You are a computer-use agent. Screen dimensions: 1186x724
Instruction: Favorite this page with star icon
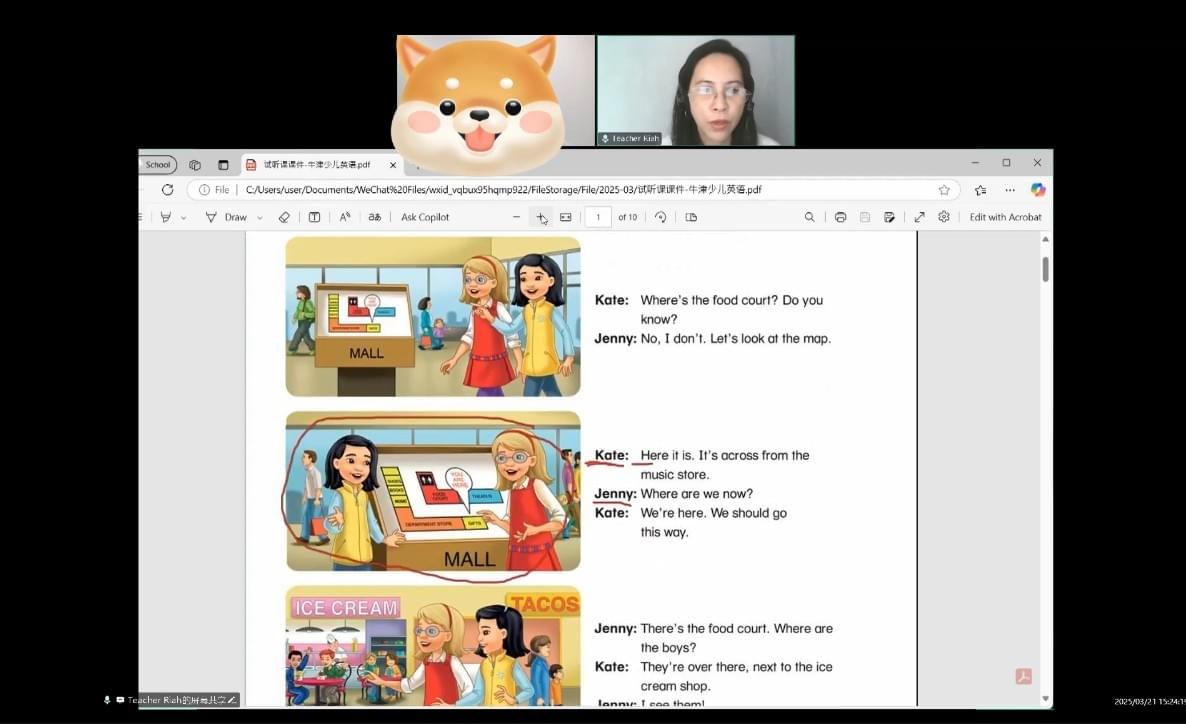pyautogui.click(x=944, y=190)
